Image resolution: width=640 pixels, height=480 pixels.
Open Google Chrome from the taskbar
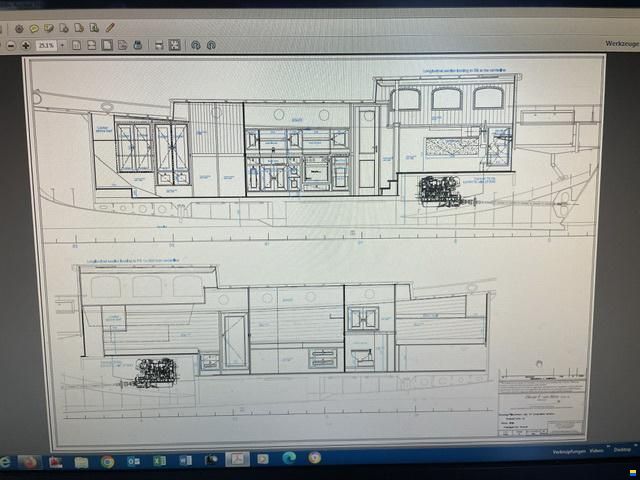107,462
